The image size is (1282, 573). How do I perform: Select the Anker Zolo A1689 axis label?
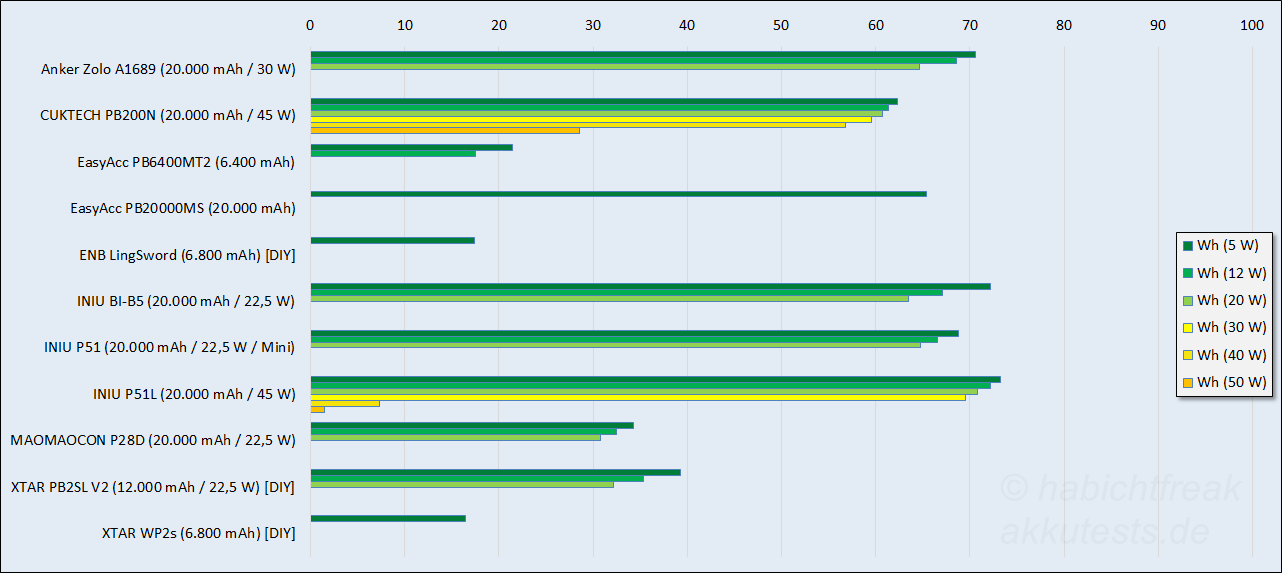pyautogui.click(x=168, y=69)
